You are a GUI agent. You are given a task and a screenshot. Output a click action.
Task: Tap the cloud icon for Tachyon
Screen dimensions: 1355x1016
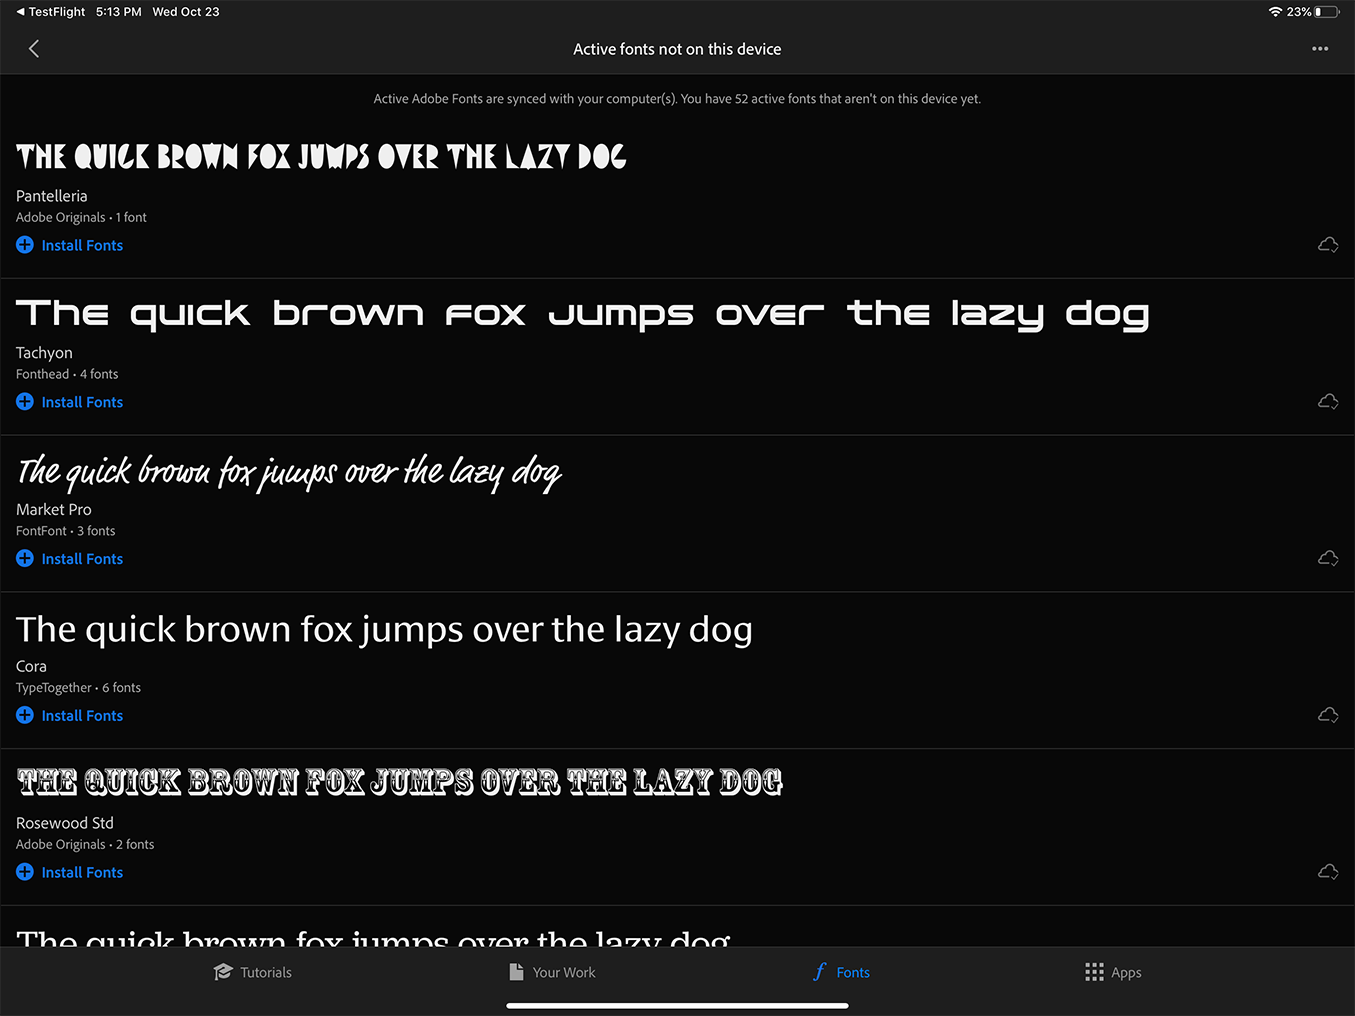[x=1328, y=402]
